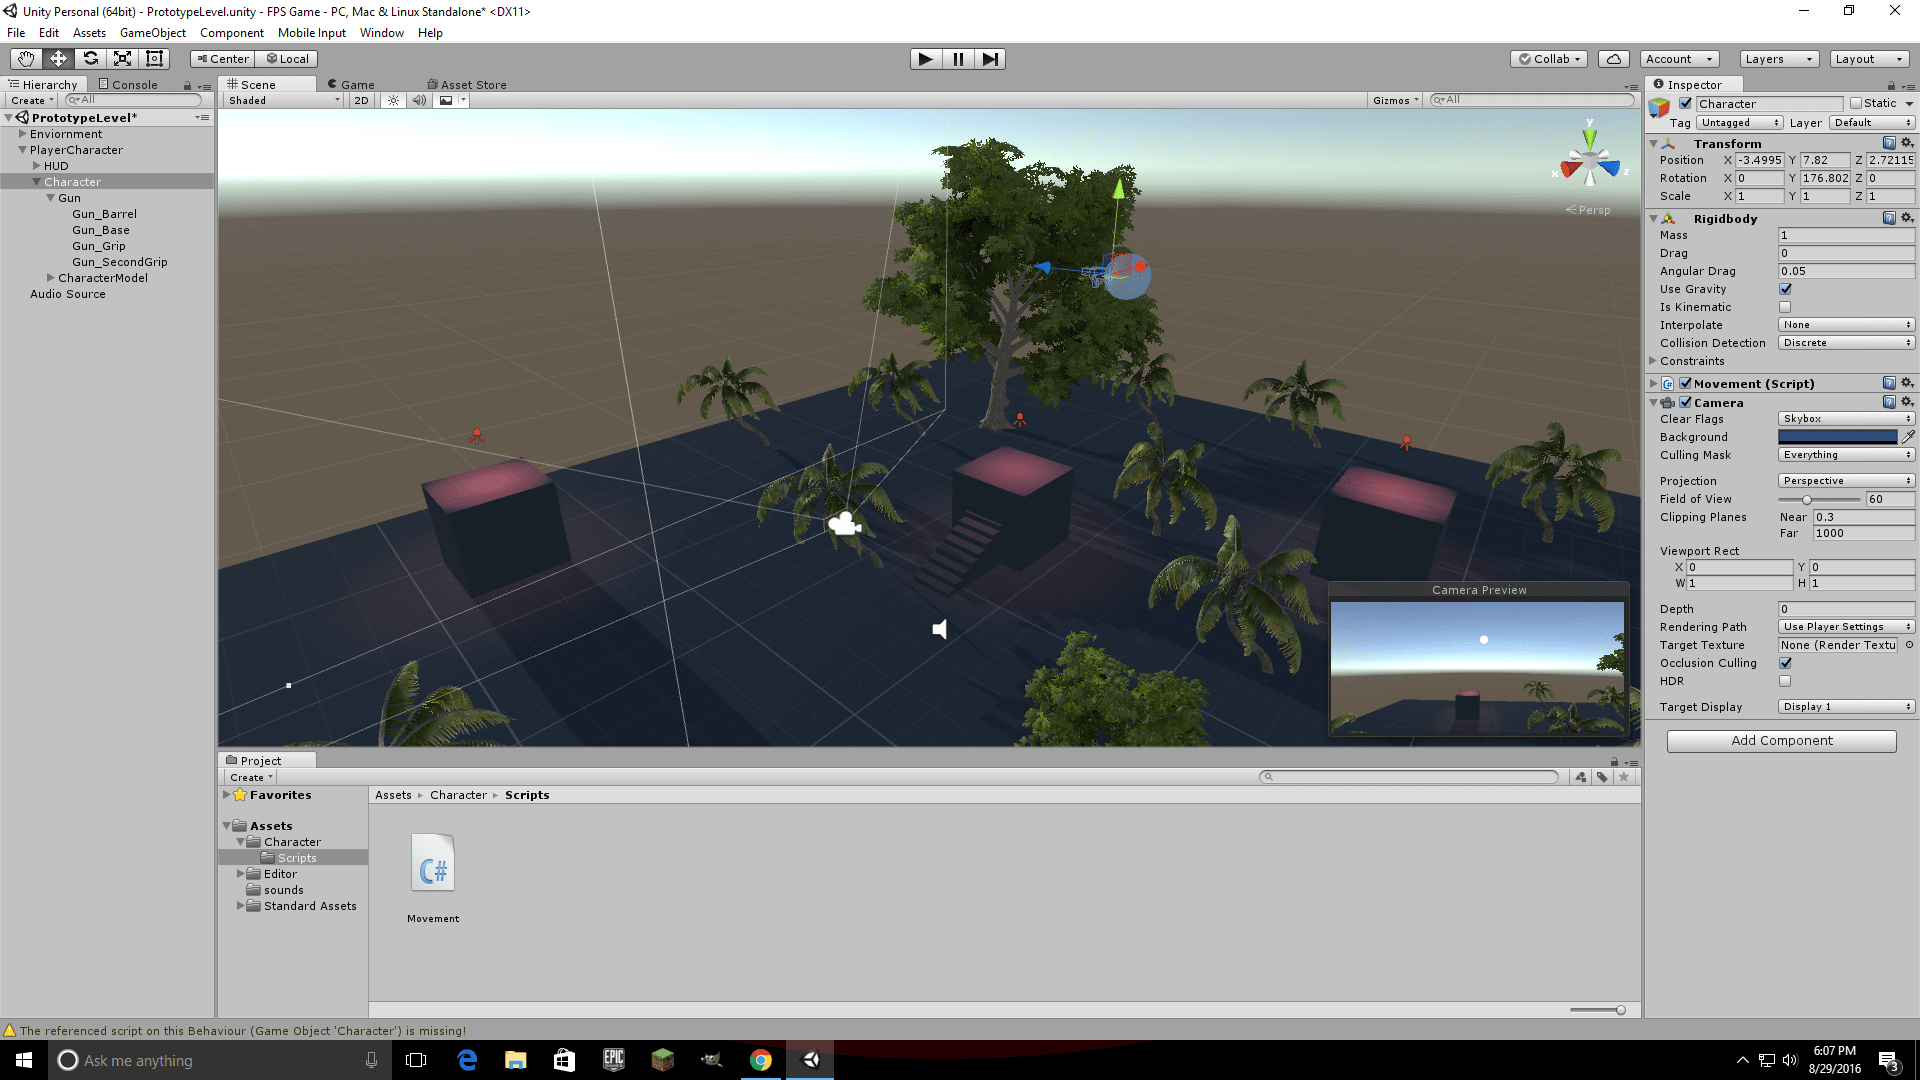The height and width of the screenshot is (1080, 1920).
Task: Switch to the Asset Store tab
Action: 467,85
